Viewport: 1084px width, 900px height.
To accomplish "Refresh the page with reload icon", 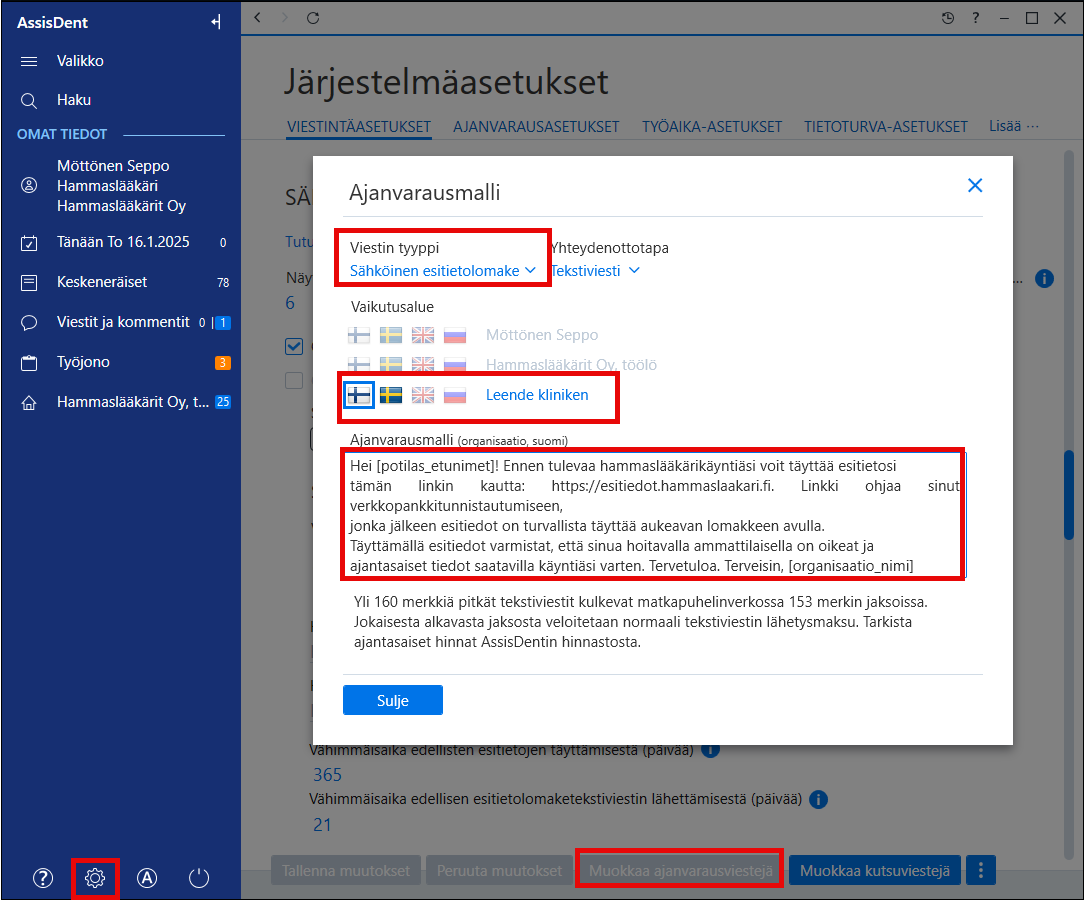I will pyautogui.click(x=313, y=18).
